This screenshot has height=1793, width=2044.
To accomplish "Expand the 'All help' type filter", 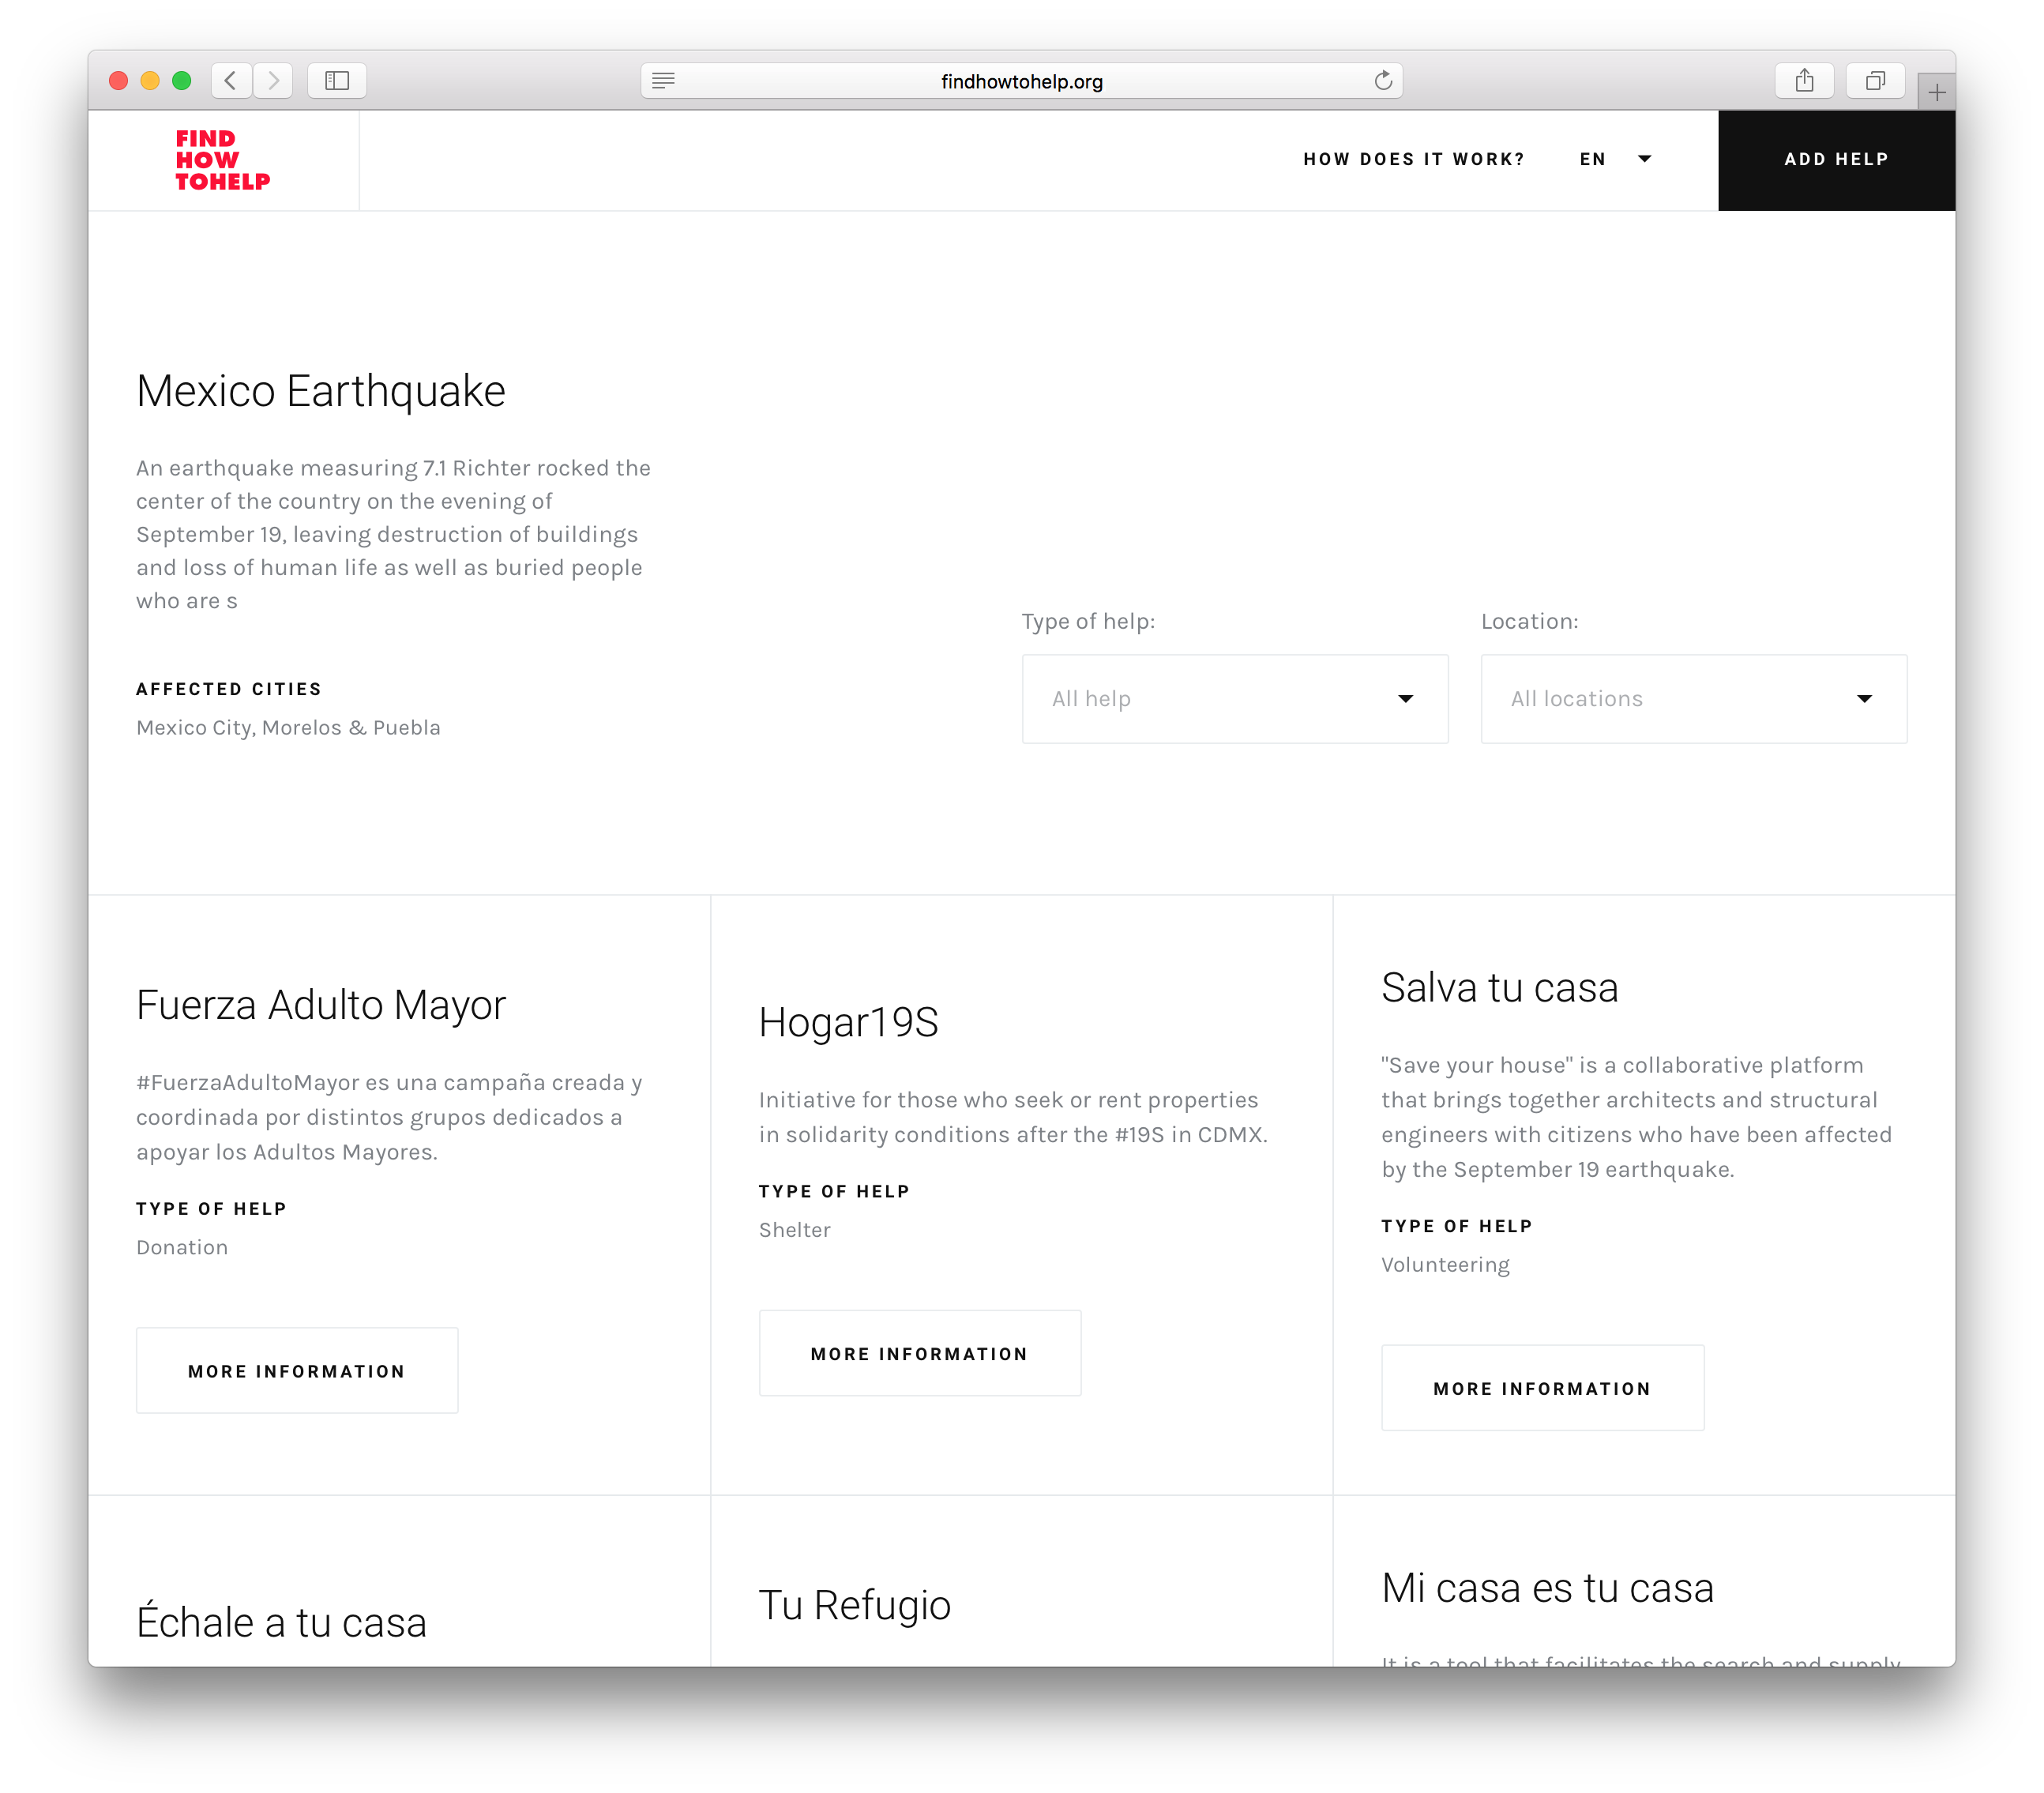I will click(x=1234, y=699).
